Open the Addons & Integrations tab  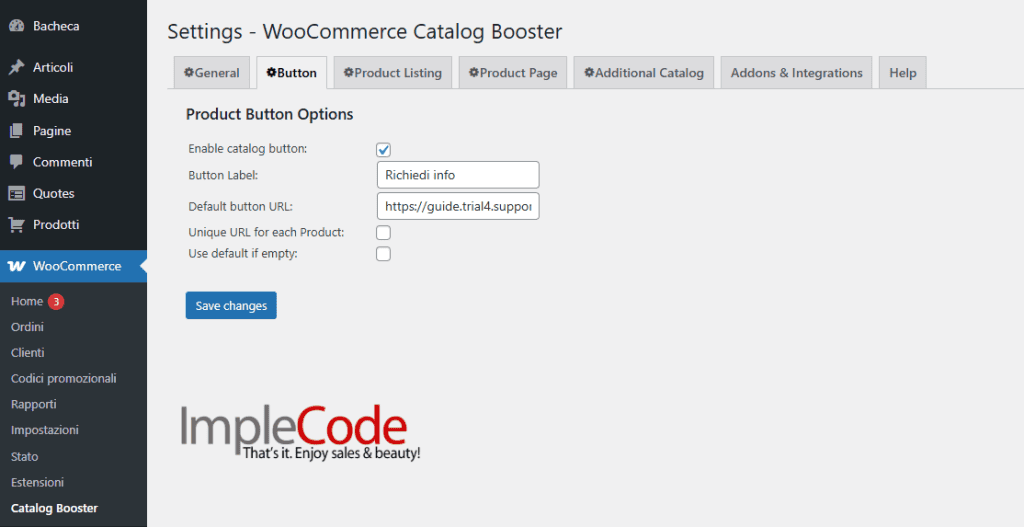tap(797, 72)
